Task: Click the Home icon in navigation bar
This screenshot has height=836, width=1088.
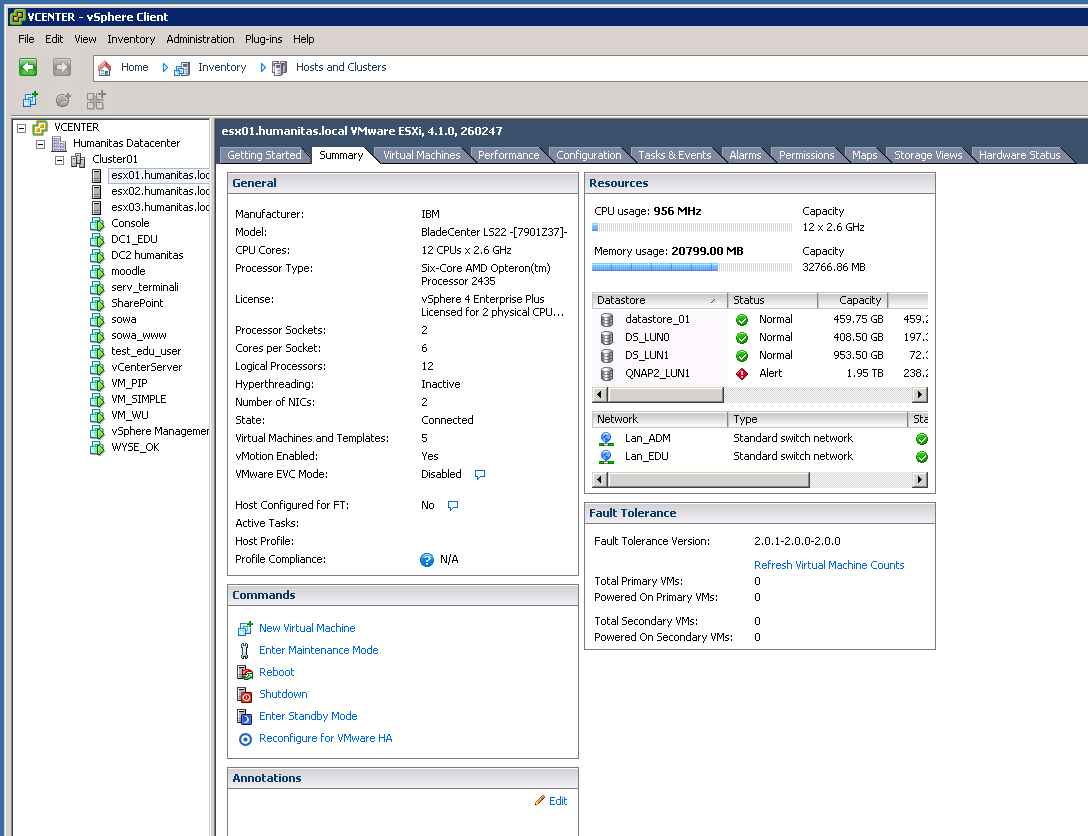Action: click(x=105, y=67)
